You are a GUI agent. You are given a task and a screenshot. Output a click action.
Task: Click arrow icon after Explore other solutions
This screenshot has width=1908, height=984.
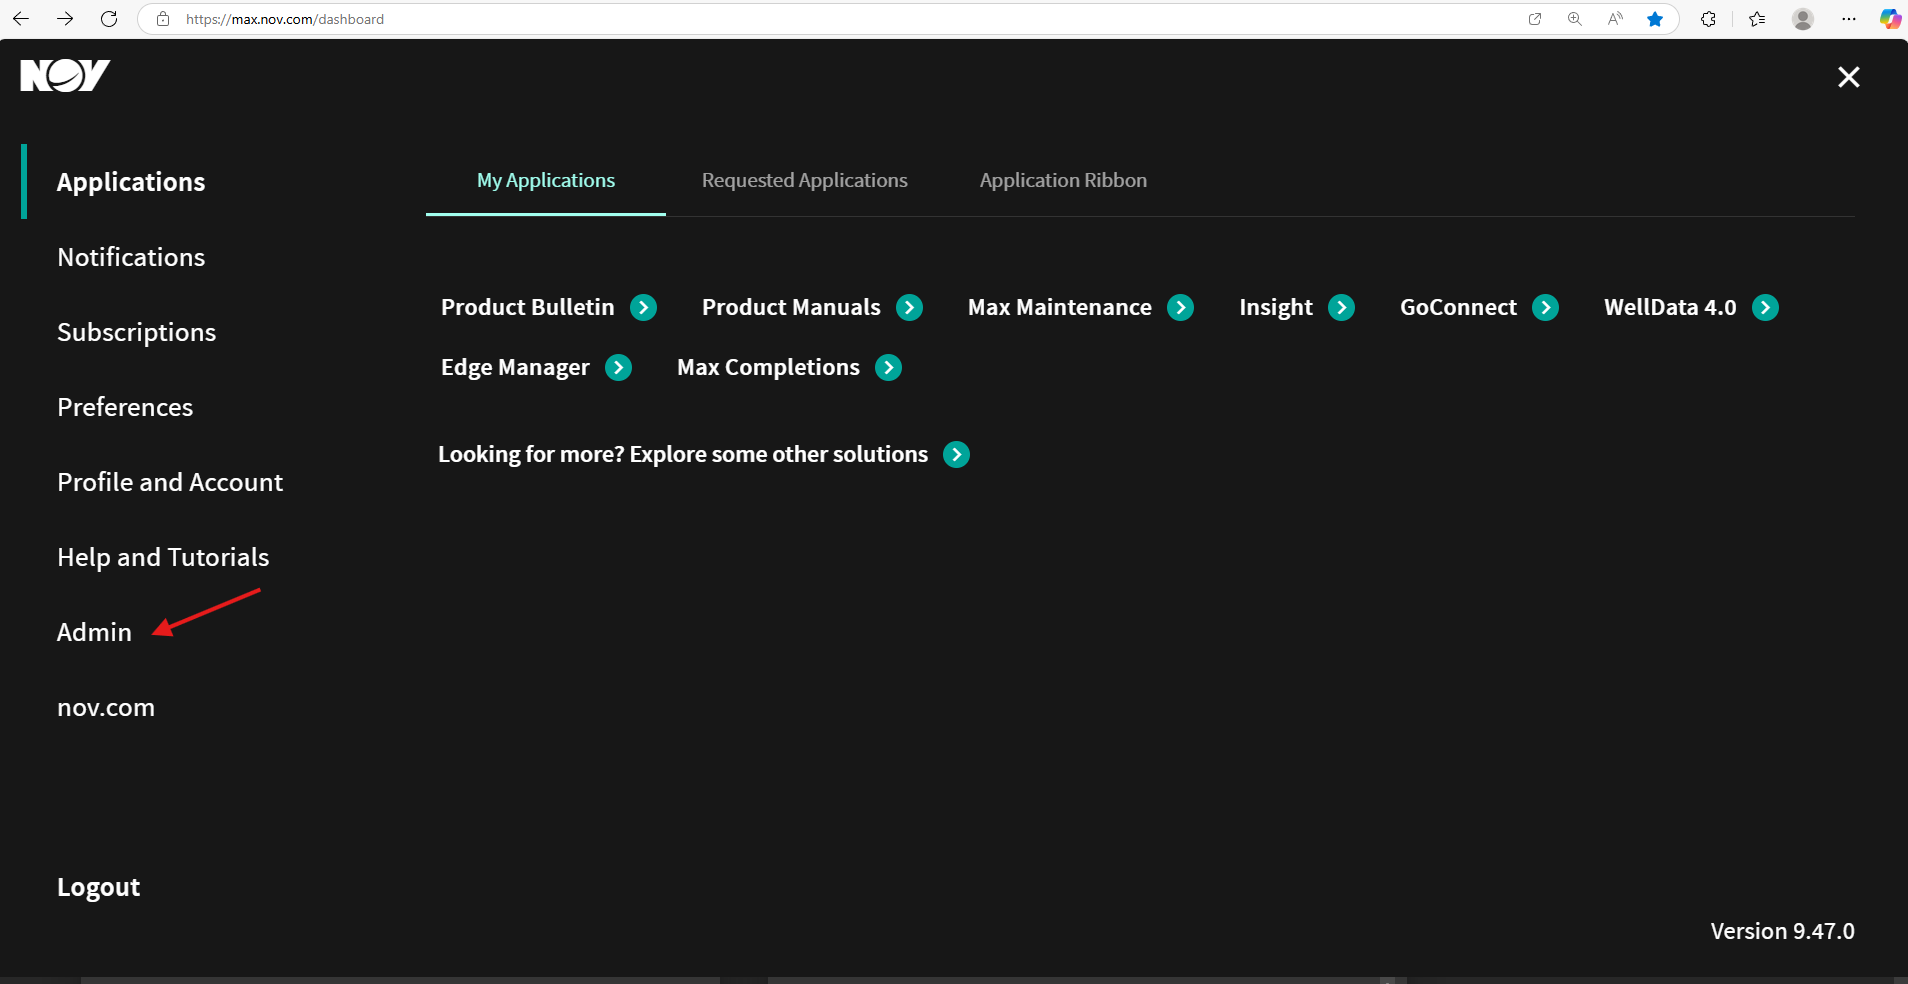tap(957, 454)
